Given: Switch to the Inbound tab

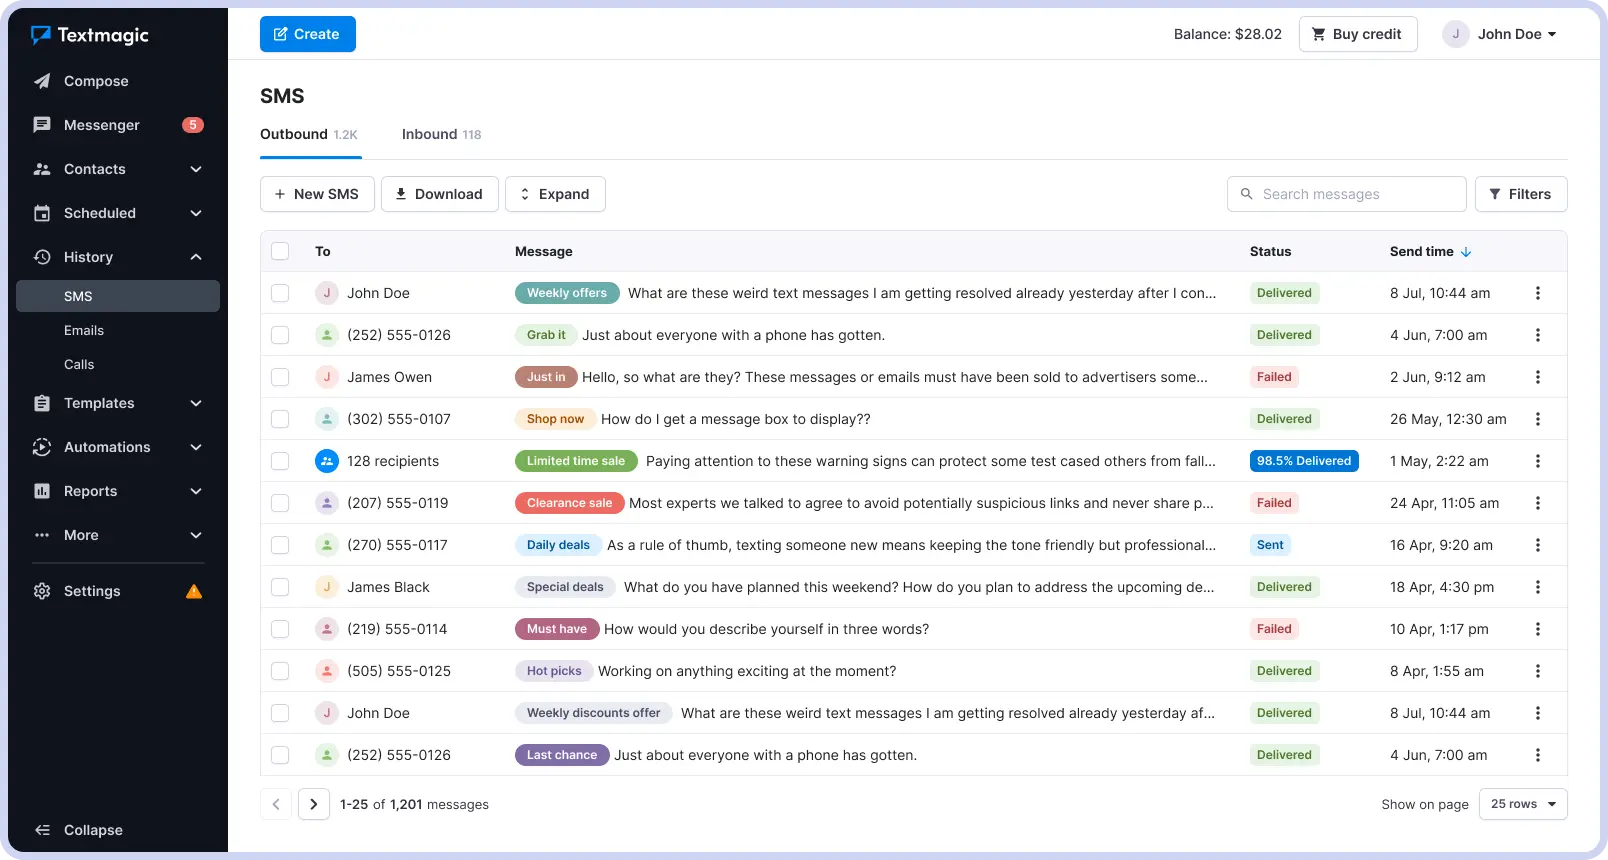Looking at the screenshot, I should 441,134.
